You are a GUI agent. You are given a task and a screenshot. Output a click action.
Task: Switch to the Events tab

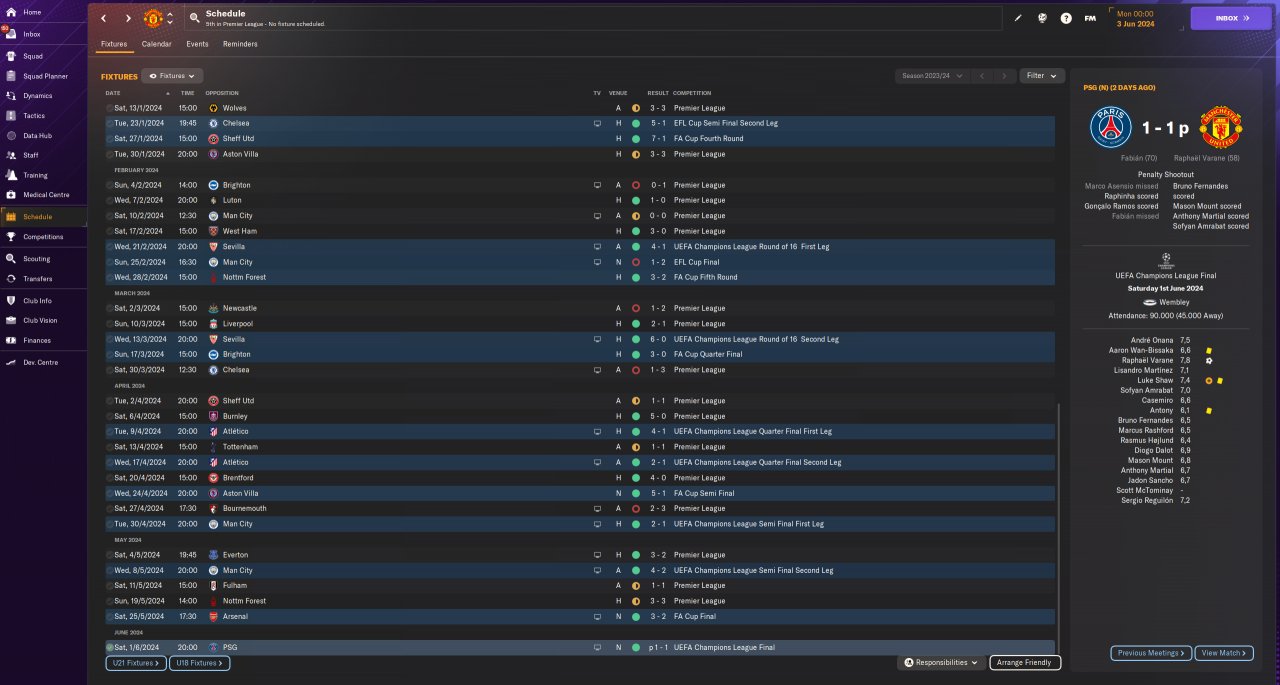coord(197,44)
